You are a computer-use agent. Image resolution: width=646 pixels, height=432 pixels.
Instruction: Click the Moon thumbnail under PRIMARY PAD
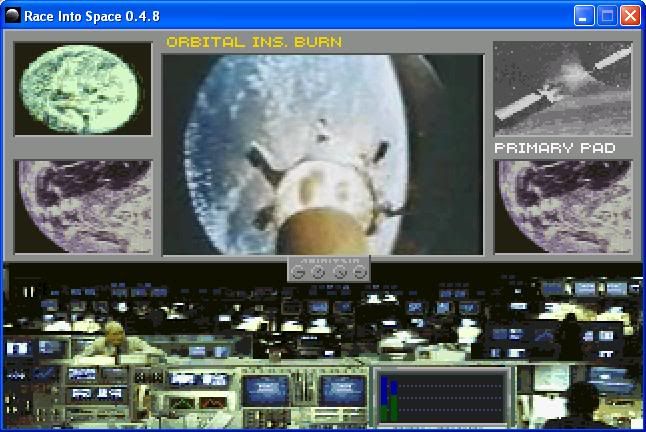click(563, 207)
